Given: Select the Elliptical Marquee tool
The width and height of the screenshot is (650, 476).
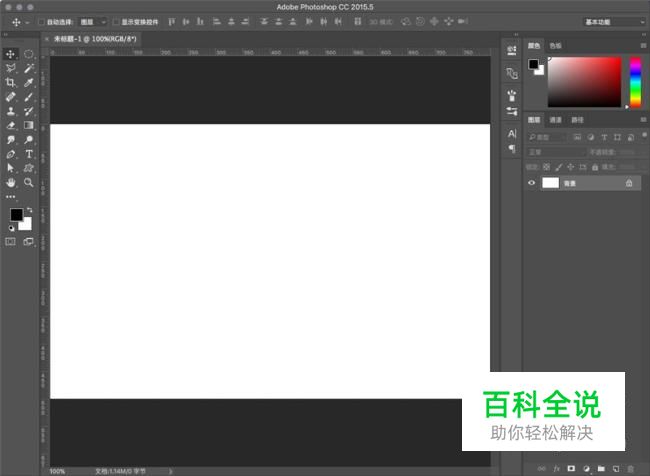Looking at the screenshot, I should point(29,54).
